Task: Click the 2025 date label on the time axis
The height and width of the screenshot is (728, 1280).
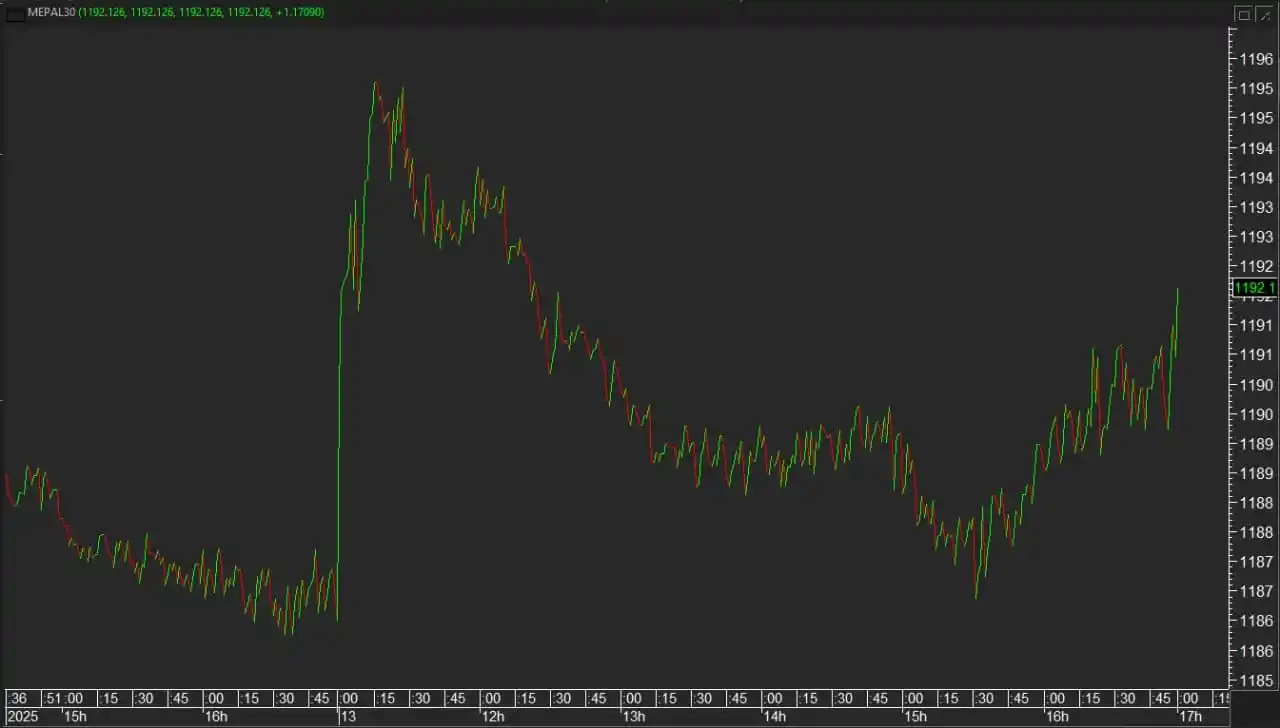Action: tap(24, 717)
